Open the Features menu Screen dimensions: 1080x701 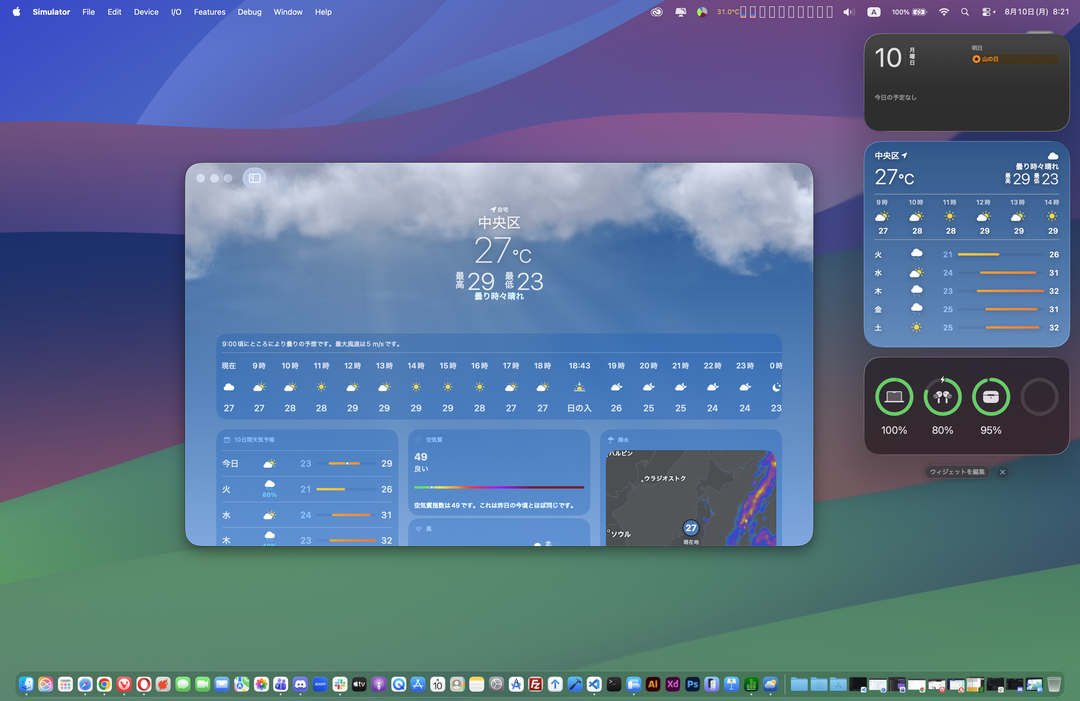209,12
